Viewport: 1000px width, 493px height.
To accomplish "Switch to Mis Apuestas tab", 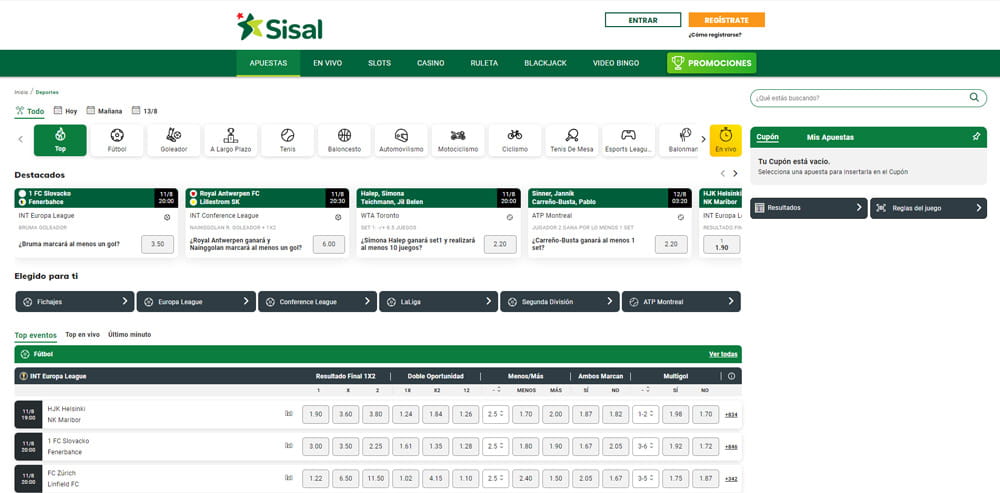I will (x=830, y=137).
